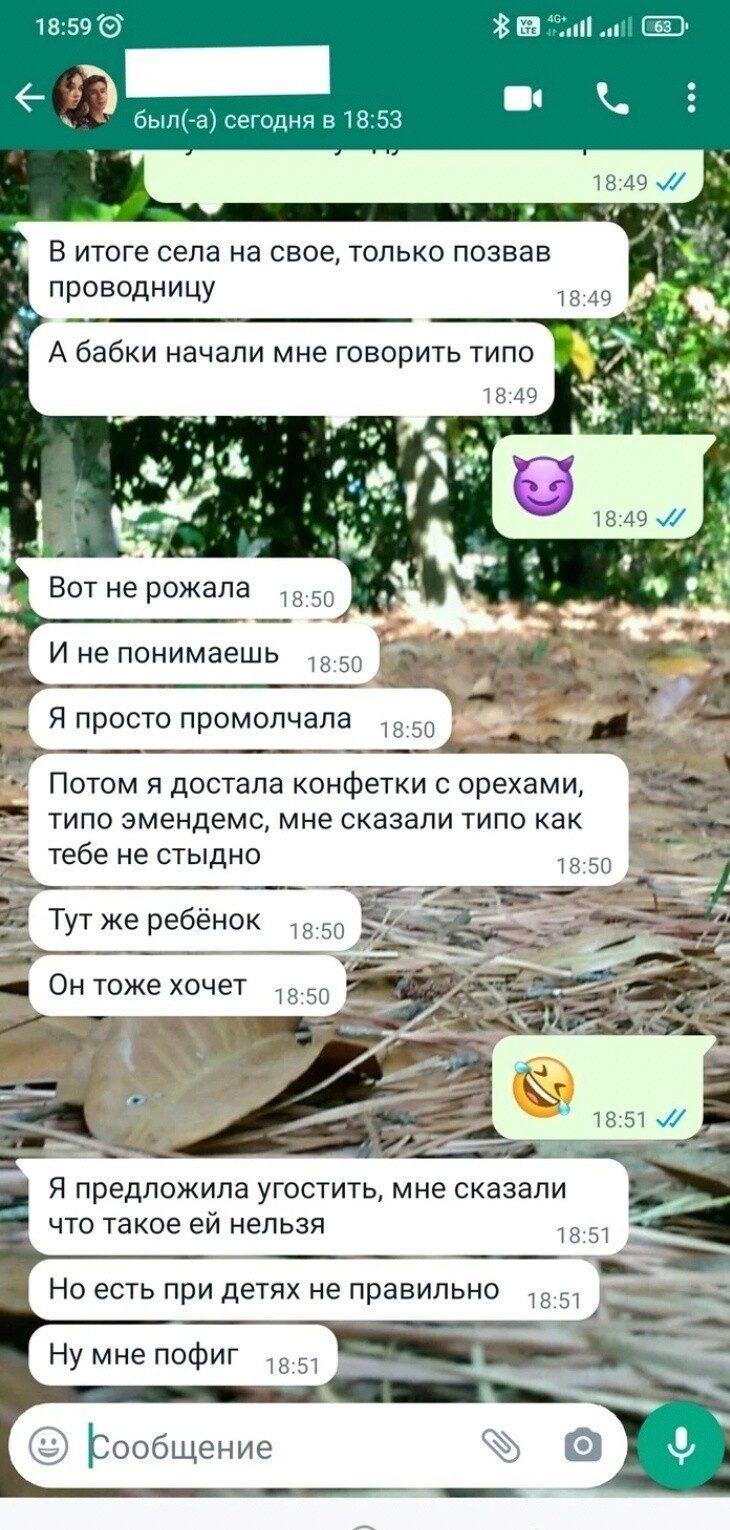The width and height of the screenshot is (730, 1530).
Task: Select the "Ну мне пофиг" message
Action: pos(183,1356)
